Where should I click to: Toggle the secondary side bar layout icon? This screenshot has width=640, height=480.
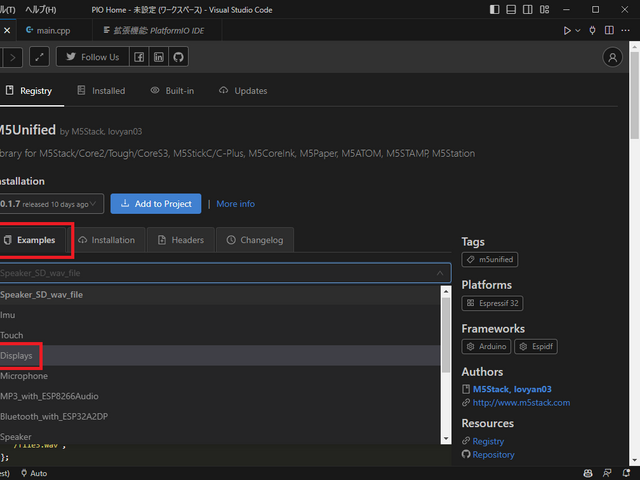click(x=528, y=9)
